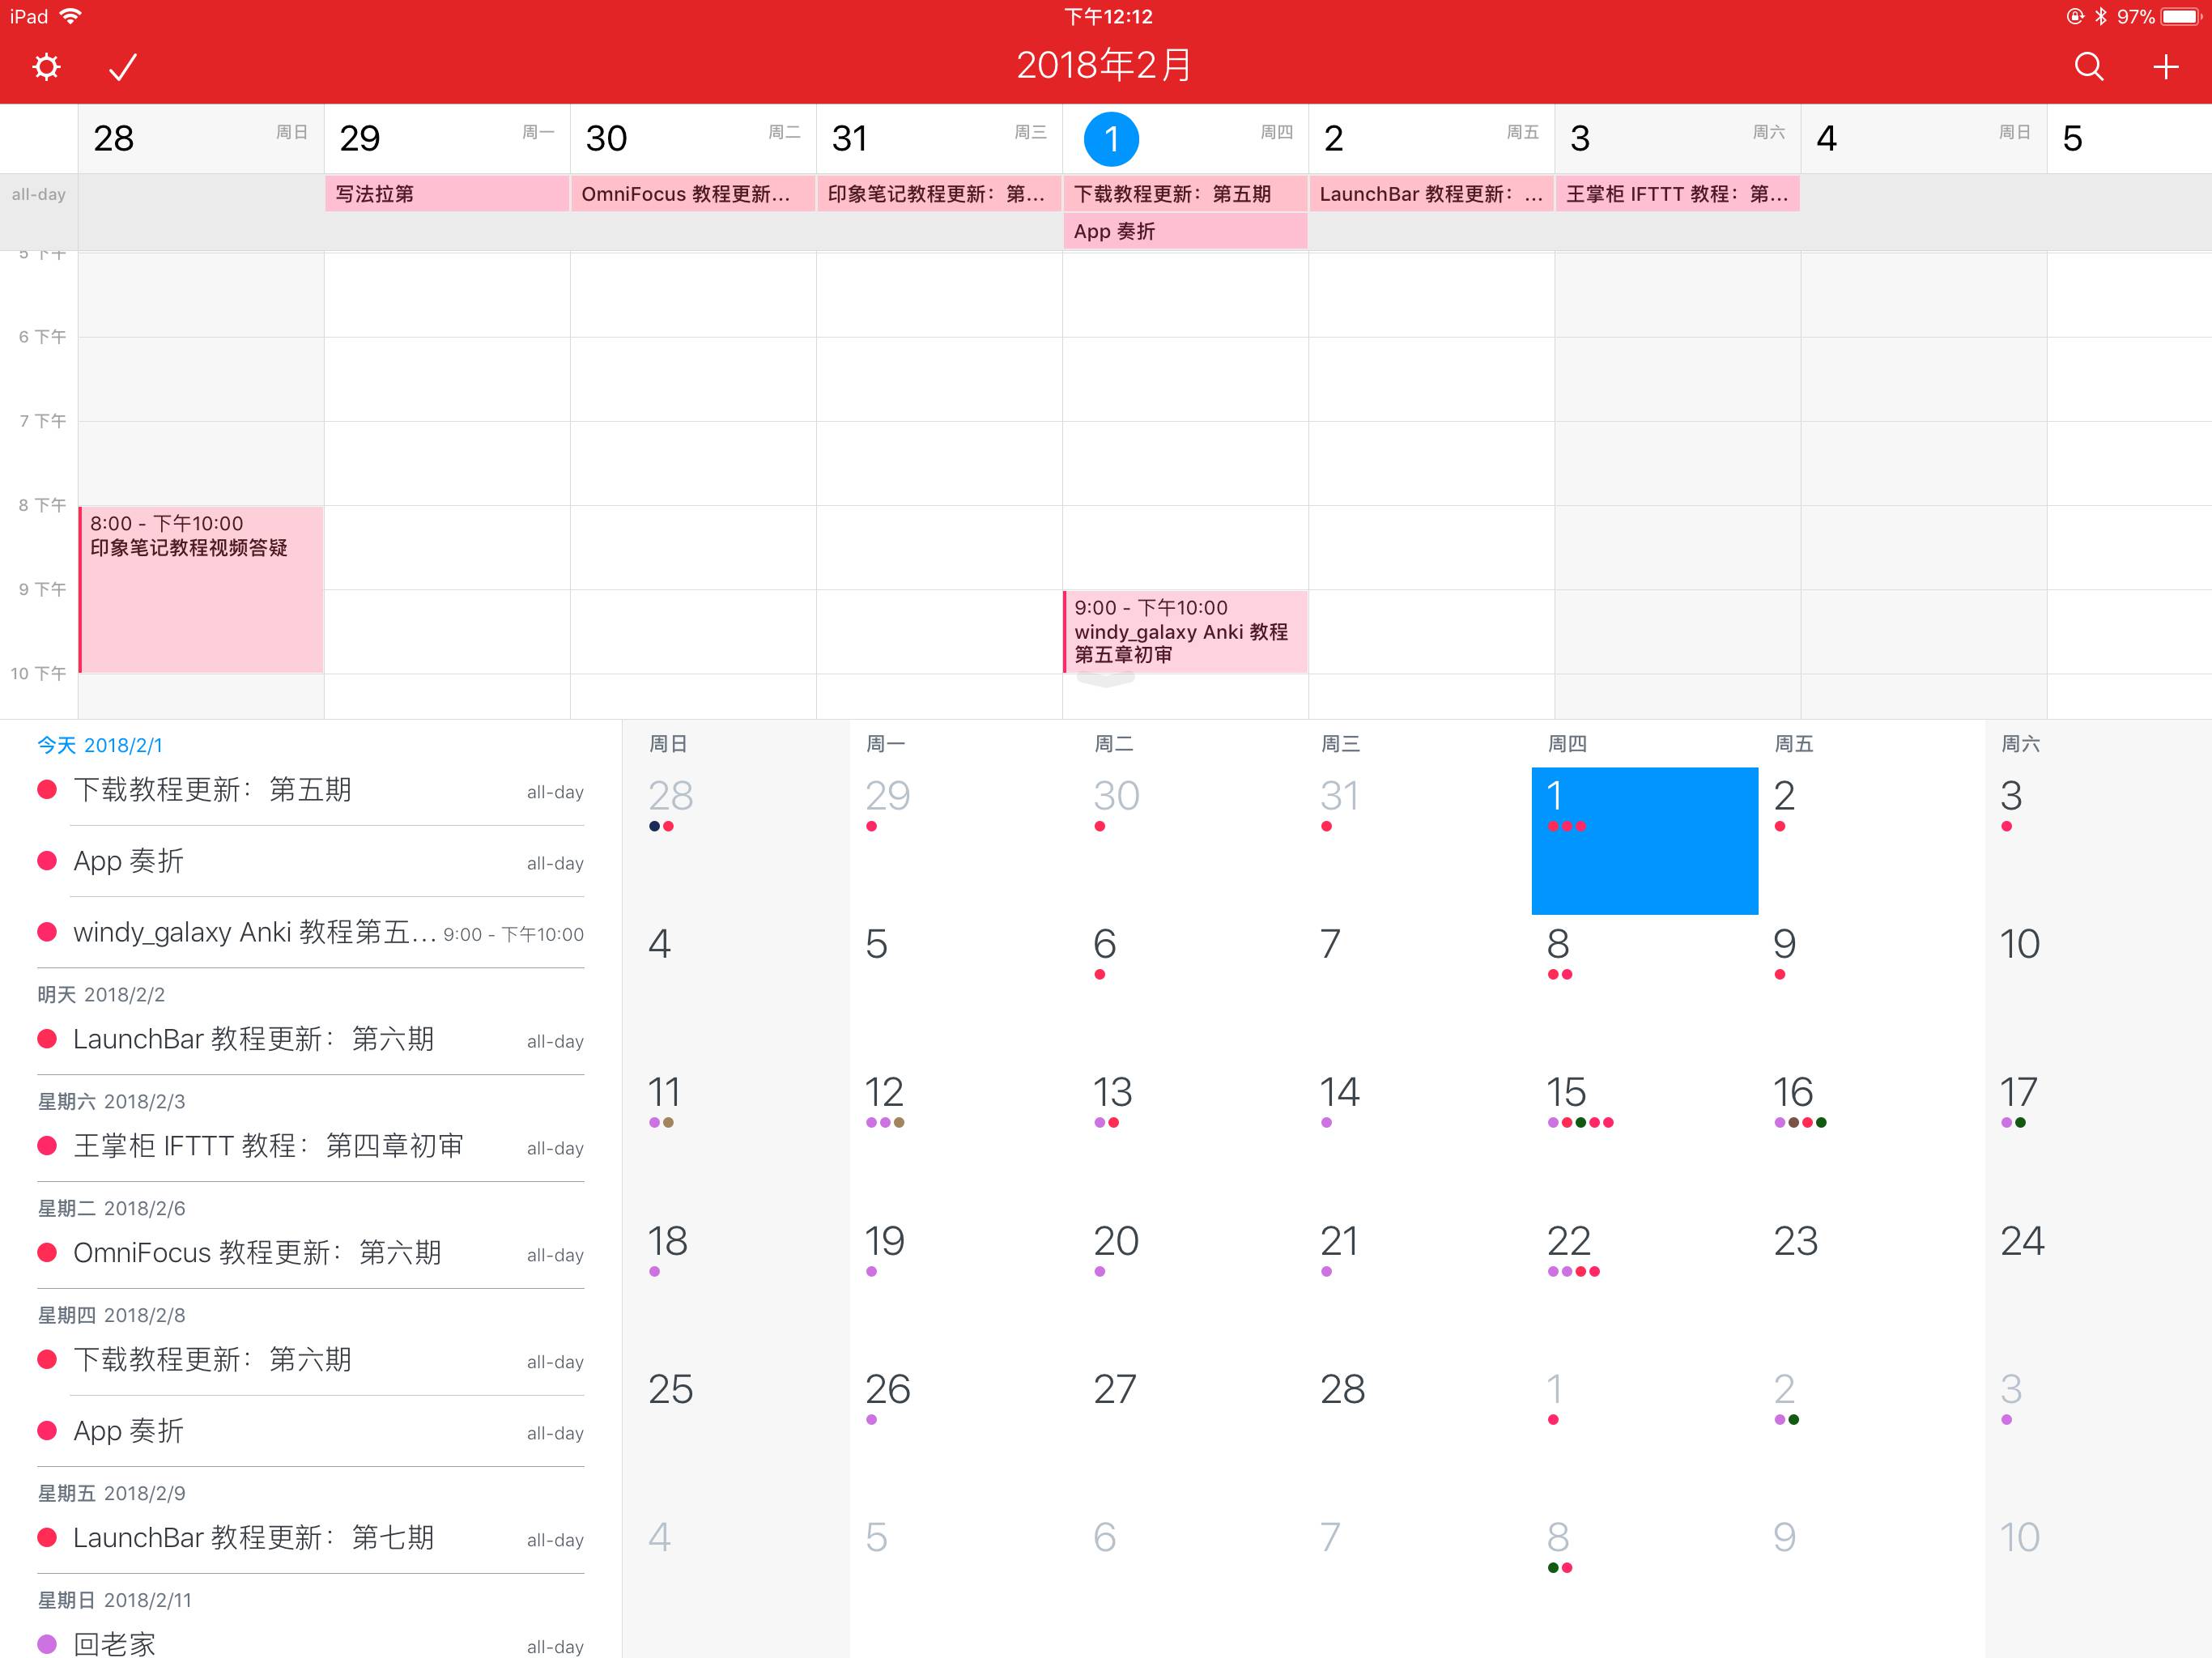Tap the search magnifier icon
Image resolution: width=2212 pixels, height=1658 pixels.
[2088, 67]
